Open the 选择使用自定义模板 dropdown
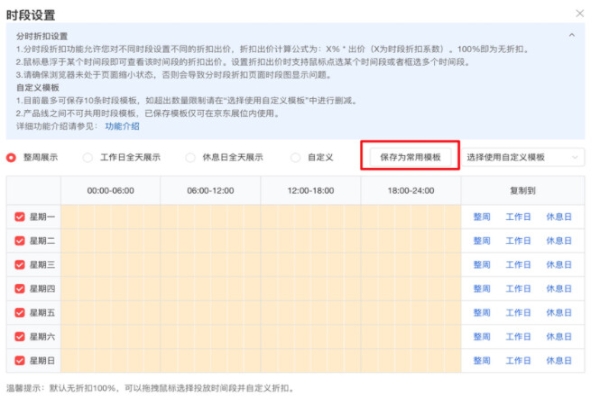Viewport: 600px width, 400px height. pos(523,158)
